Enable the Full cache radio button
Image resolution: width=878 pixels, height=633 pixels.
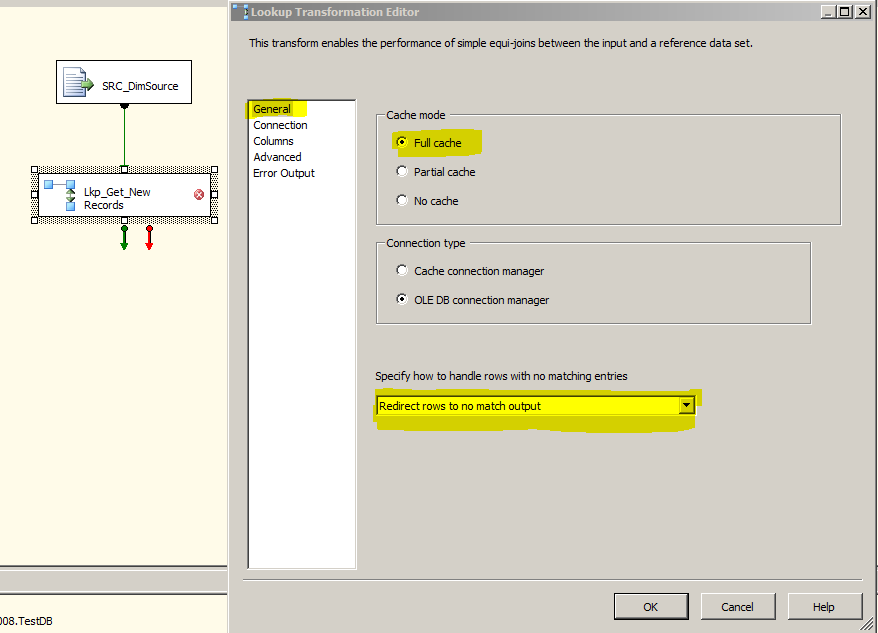click(404, 142)
